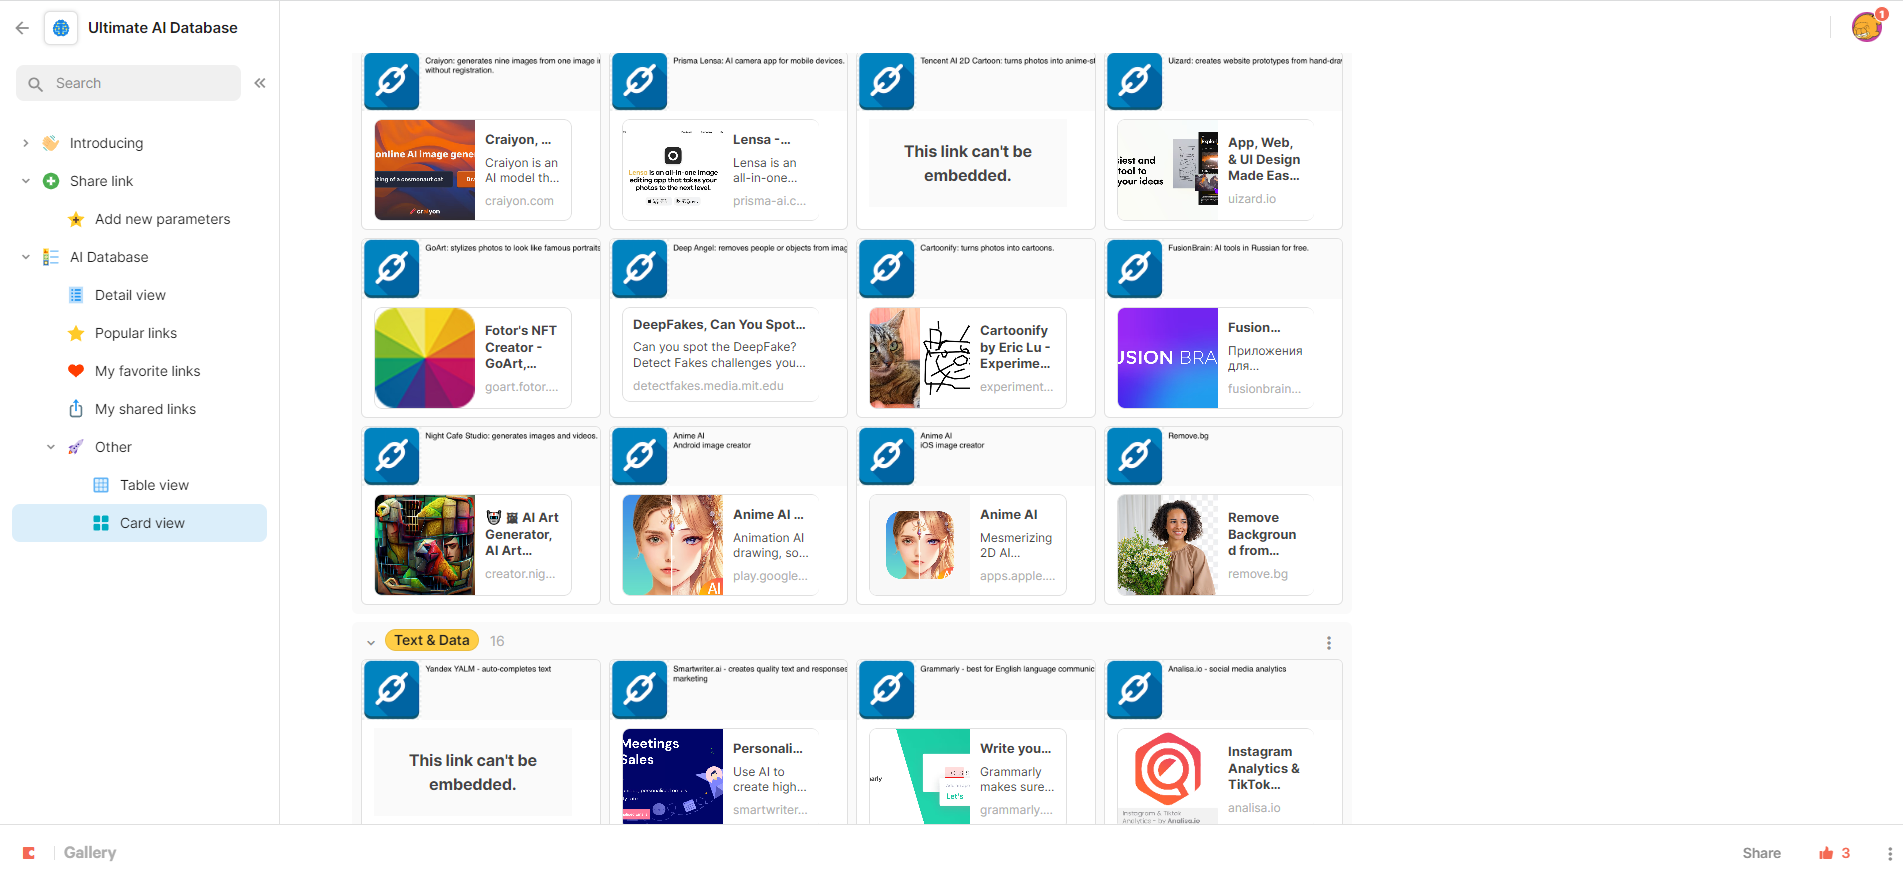
Task: Click the Remove.bg card link icon
Action: 1135,456
